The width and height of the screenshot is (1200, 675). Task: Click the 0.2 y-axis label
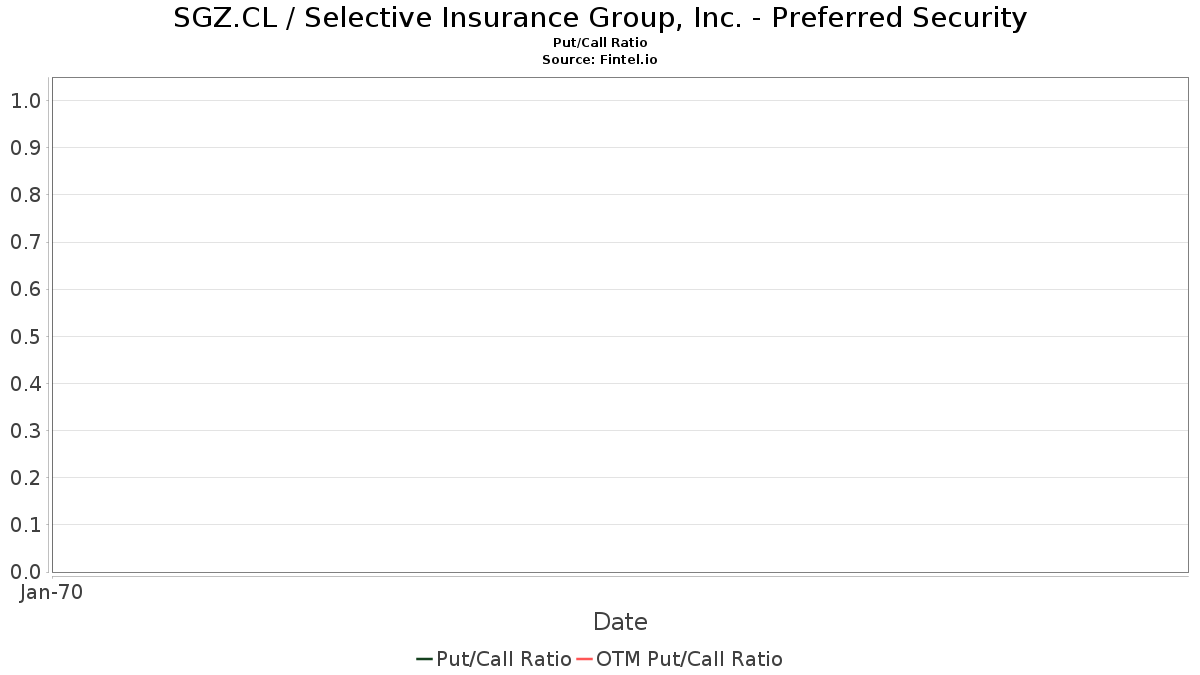(26, 477)
